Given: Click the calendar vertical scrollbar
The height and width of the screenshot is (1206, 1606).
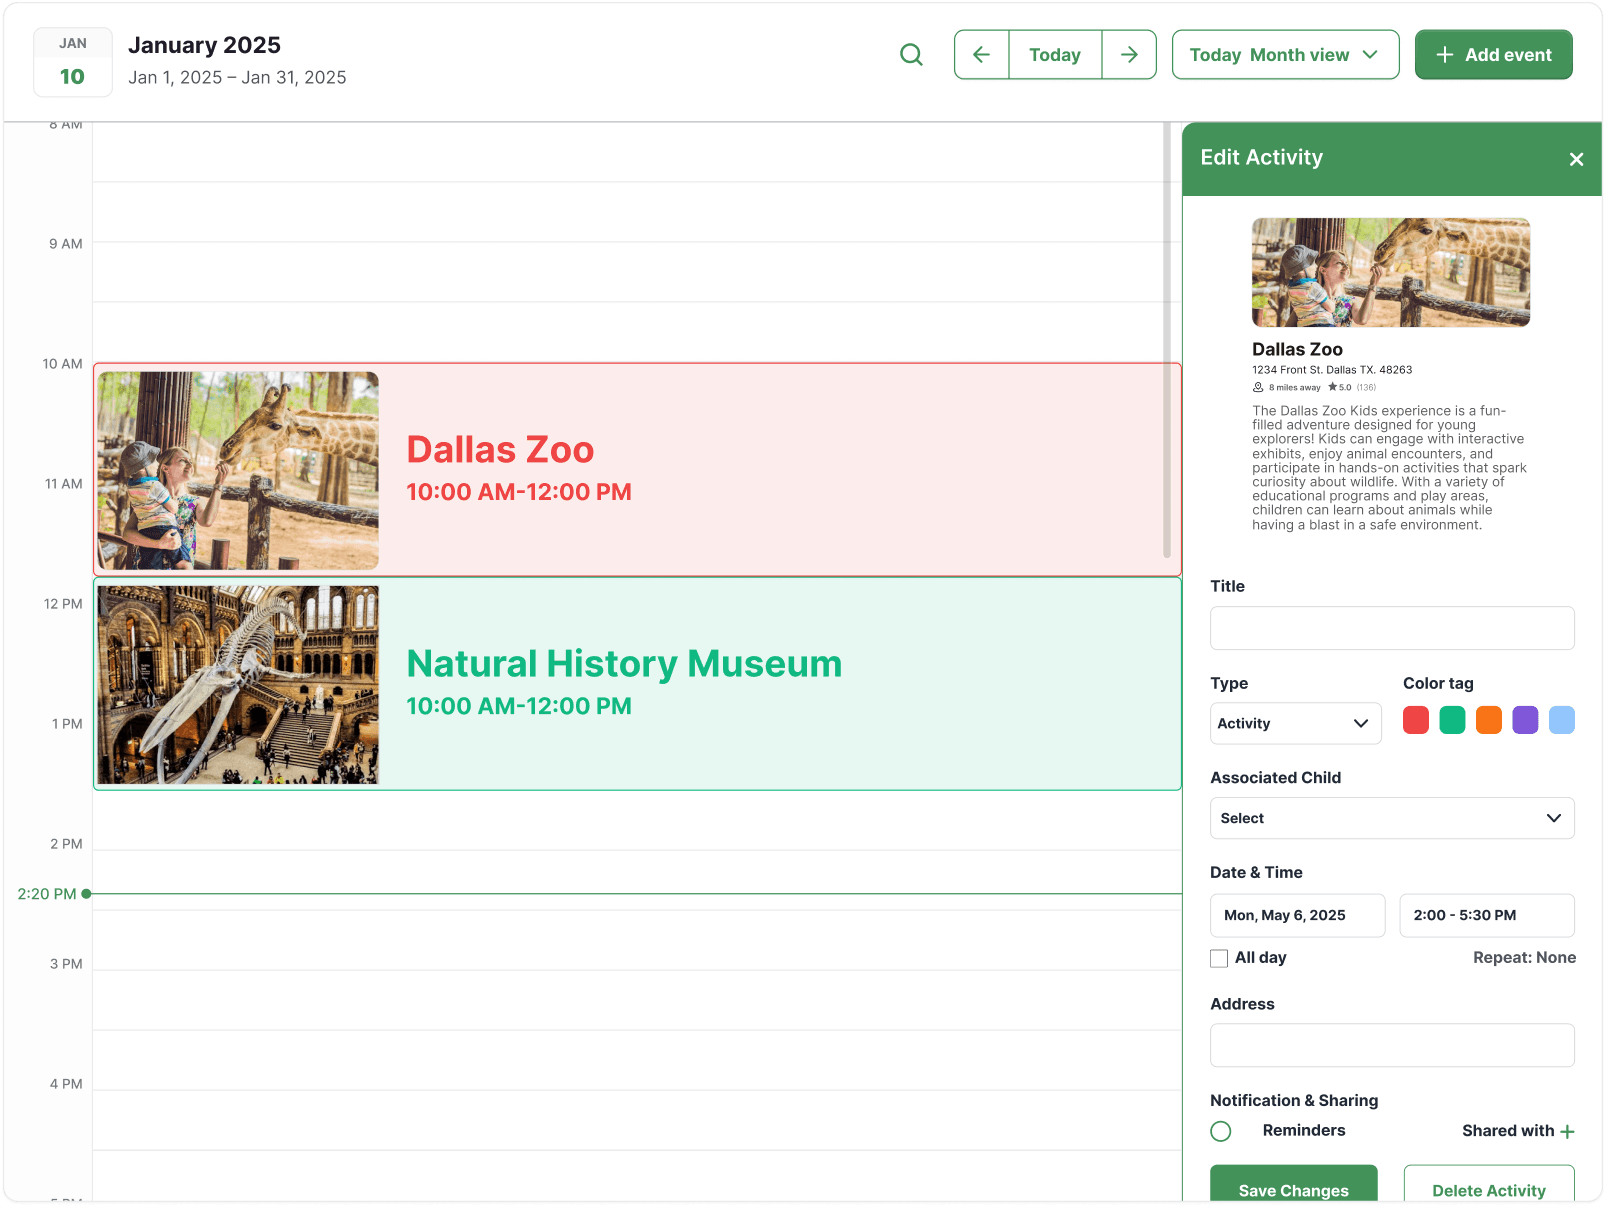Looking at the screenshot, I should (x=1166, y=340).
